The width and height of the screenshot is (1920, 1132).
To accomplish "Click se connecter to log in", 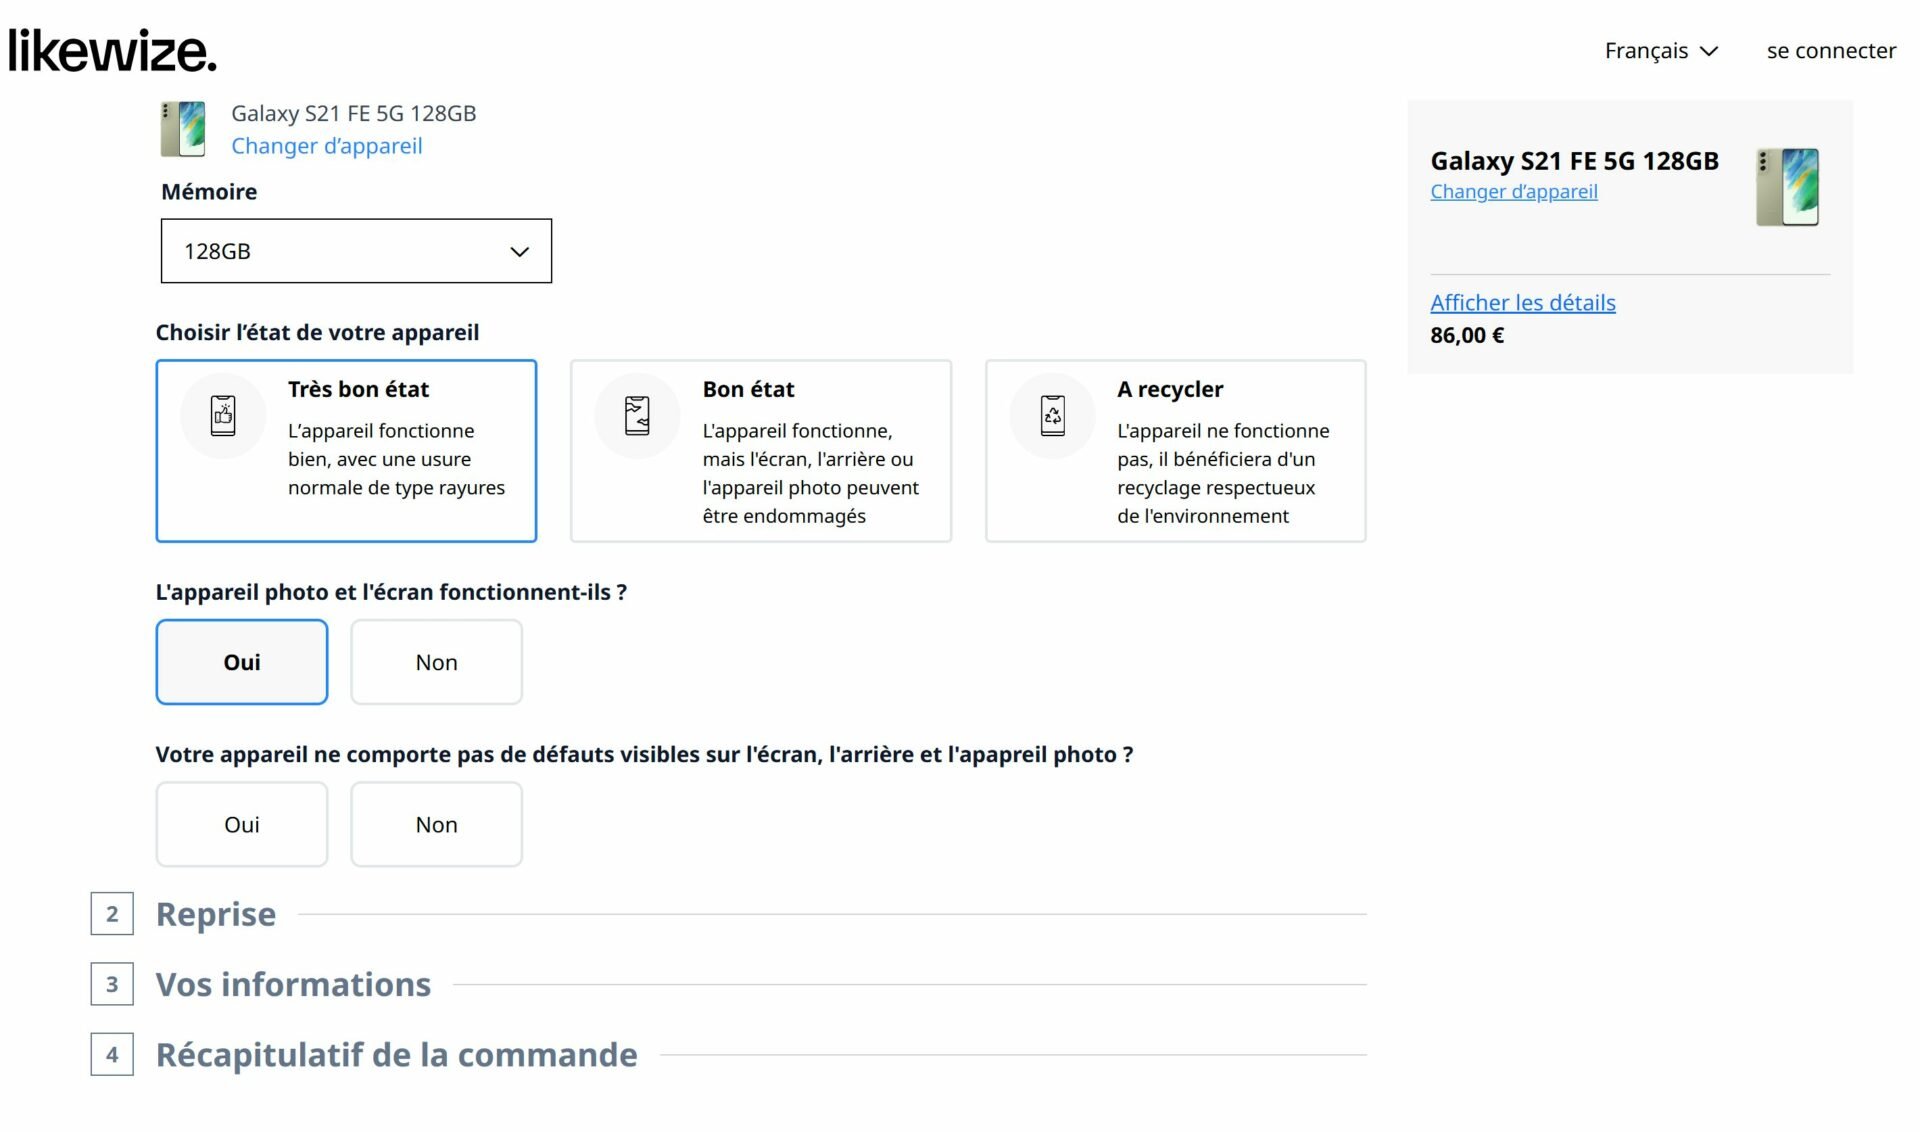I will pyautogui.click(x=1831, y=51).
